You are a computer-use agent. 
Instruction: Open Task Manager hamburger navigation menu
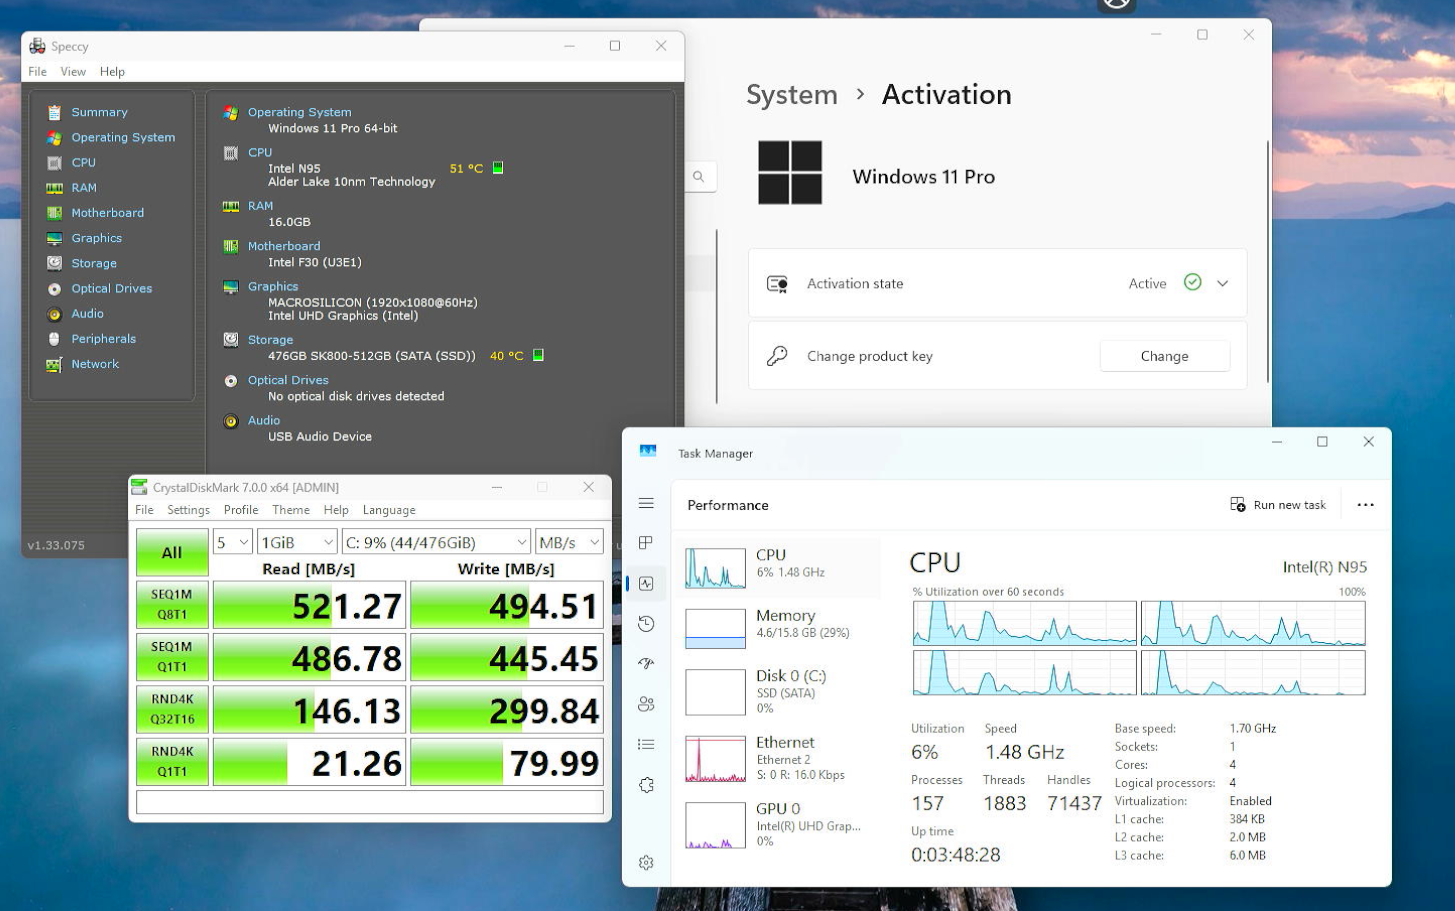click(646, 504)
